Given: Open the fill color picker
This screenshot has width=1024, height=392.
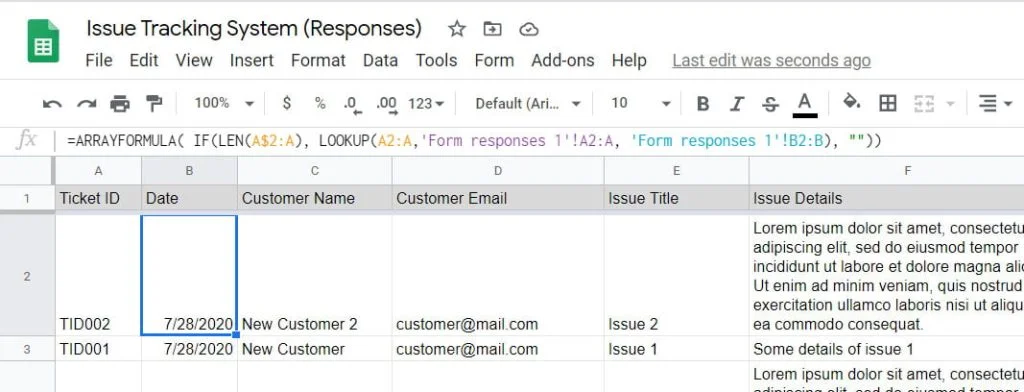Looking at the screenshot, I should point(852,103).
